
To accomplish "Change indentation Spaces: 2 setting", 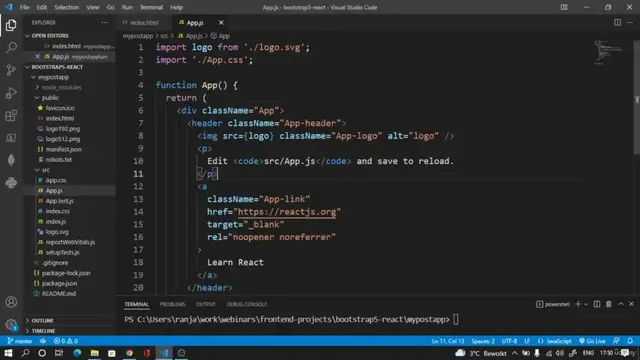I will pyautogui.click(x=483, y=341).
